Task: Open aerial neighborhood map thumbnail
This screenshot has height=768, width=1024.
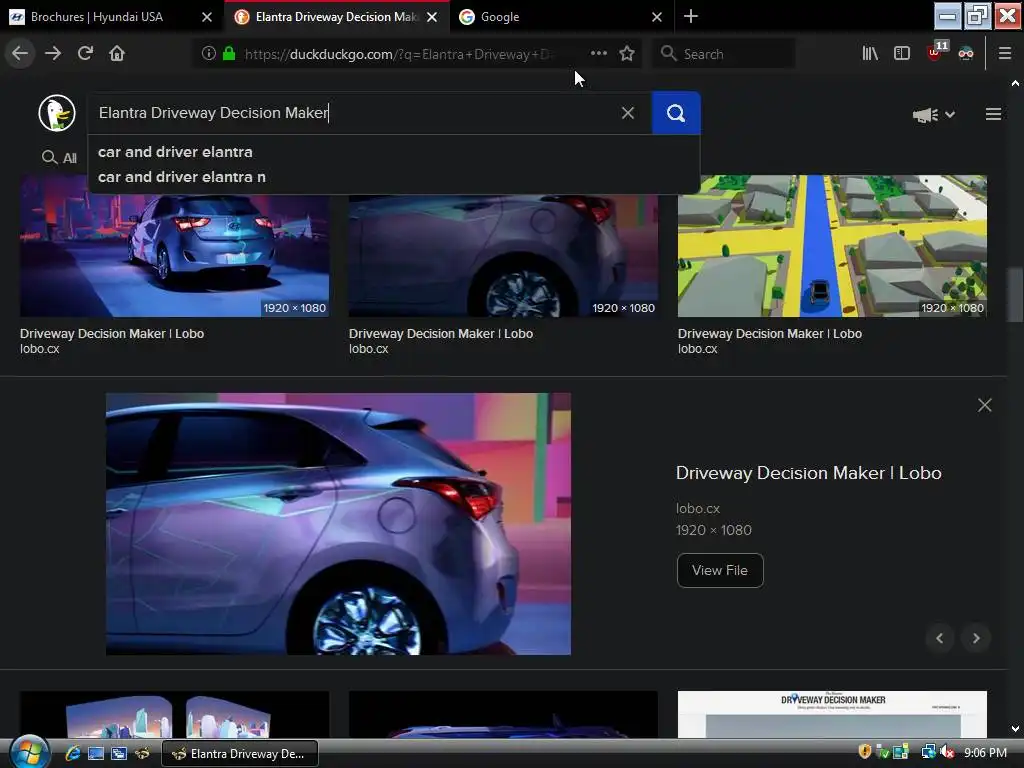Action: pos(832,246)
